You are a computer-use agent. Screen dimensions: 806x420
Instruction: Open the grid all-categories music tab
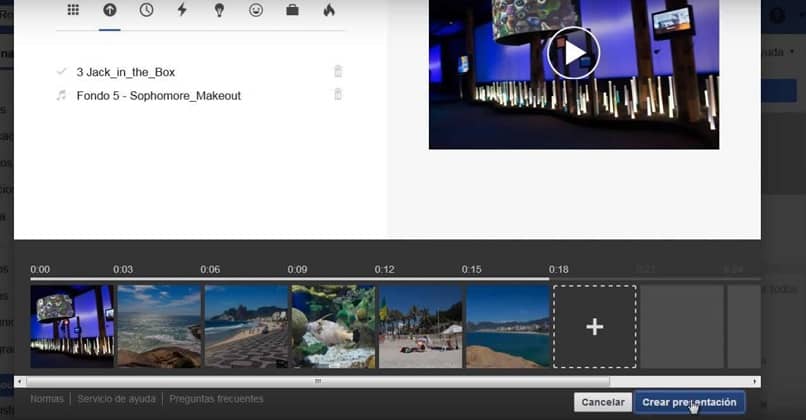73,10
